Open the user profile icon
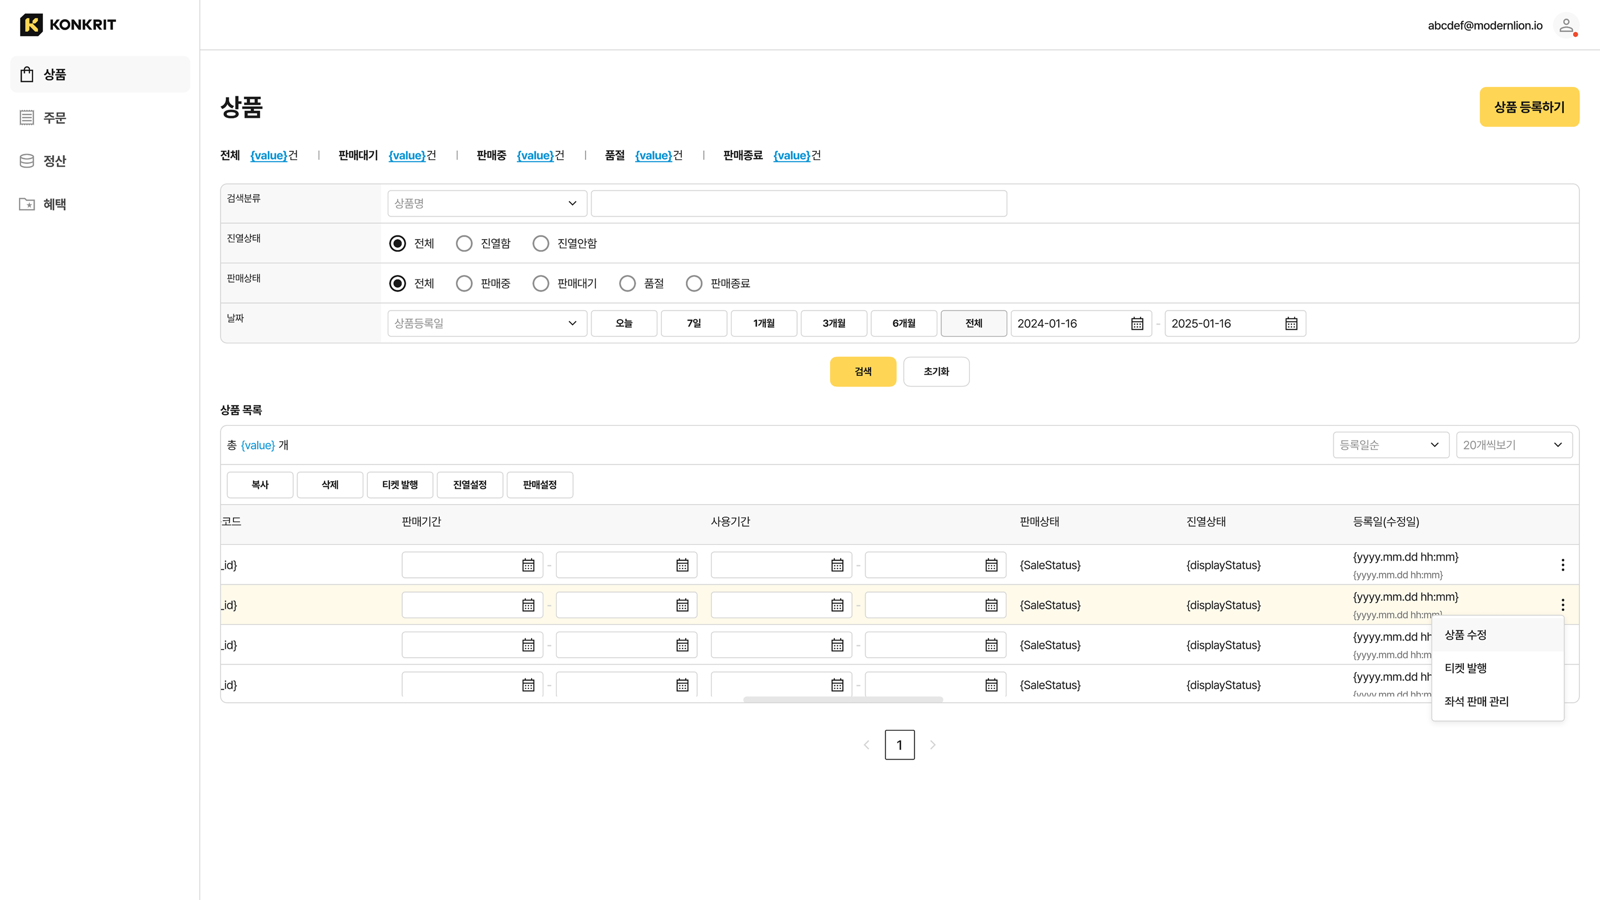 coord(1566,25)
